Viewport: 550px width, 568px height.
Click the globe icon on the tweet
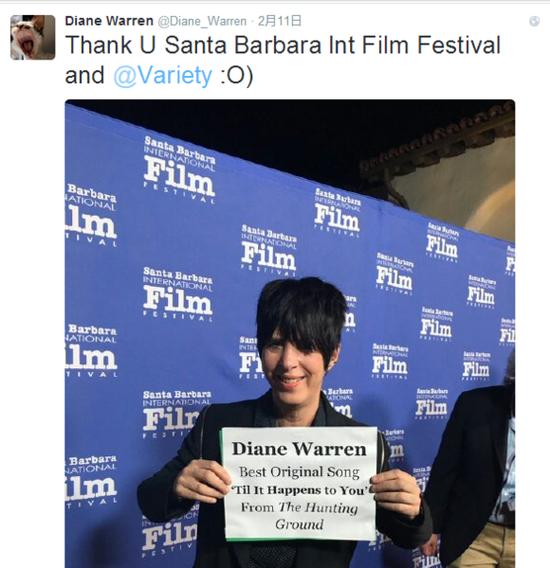click(534, 21)
